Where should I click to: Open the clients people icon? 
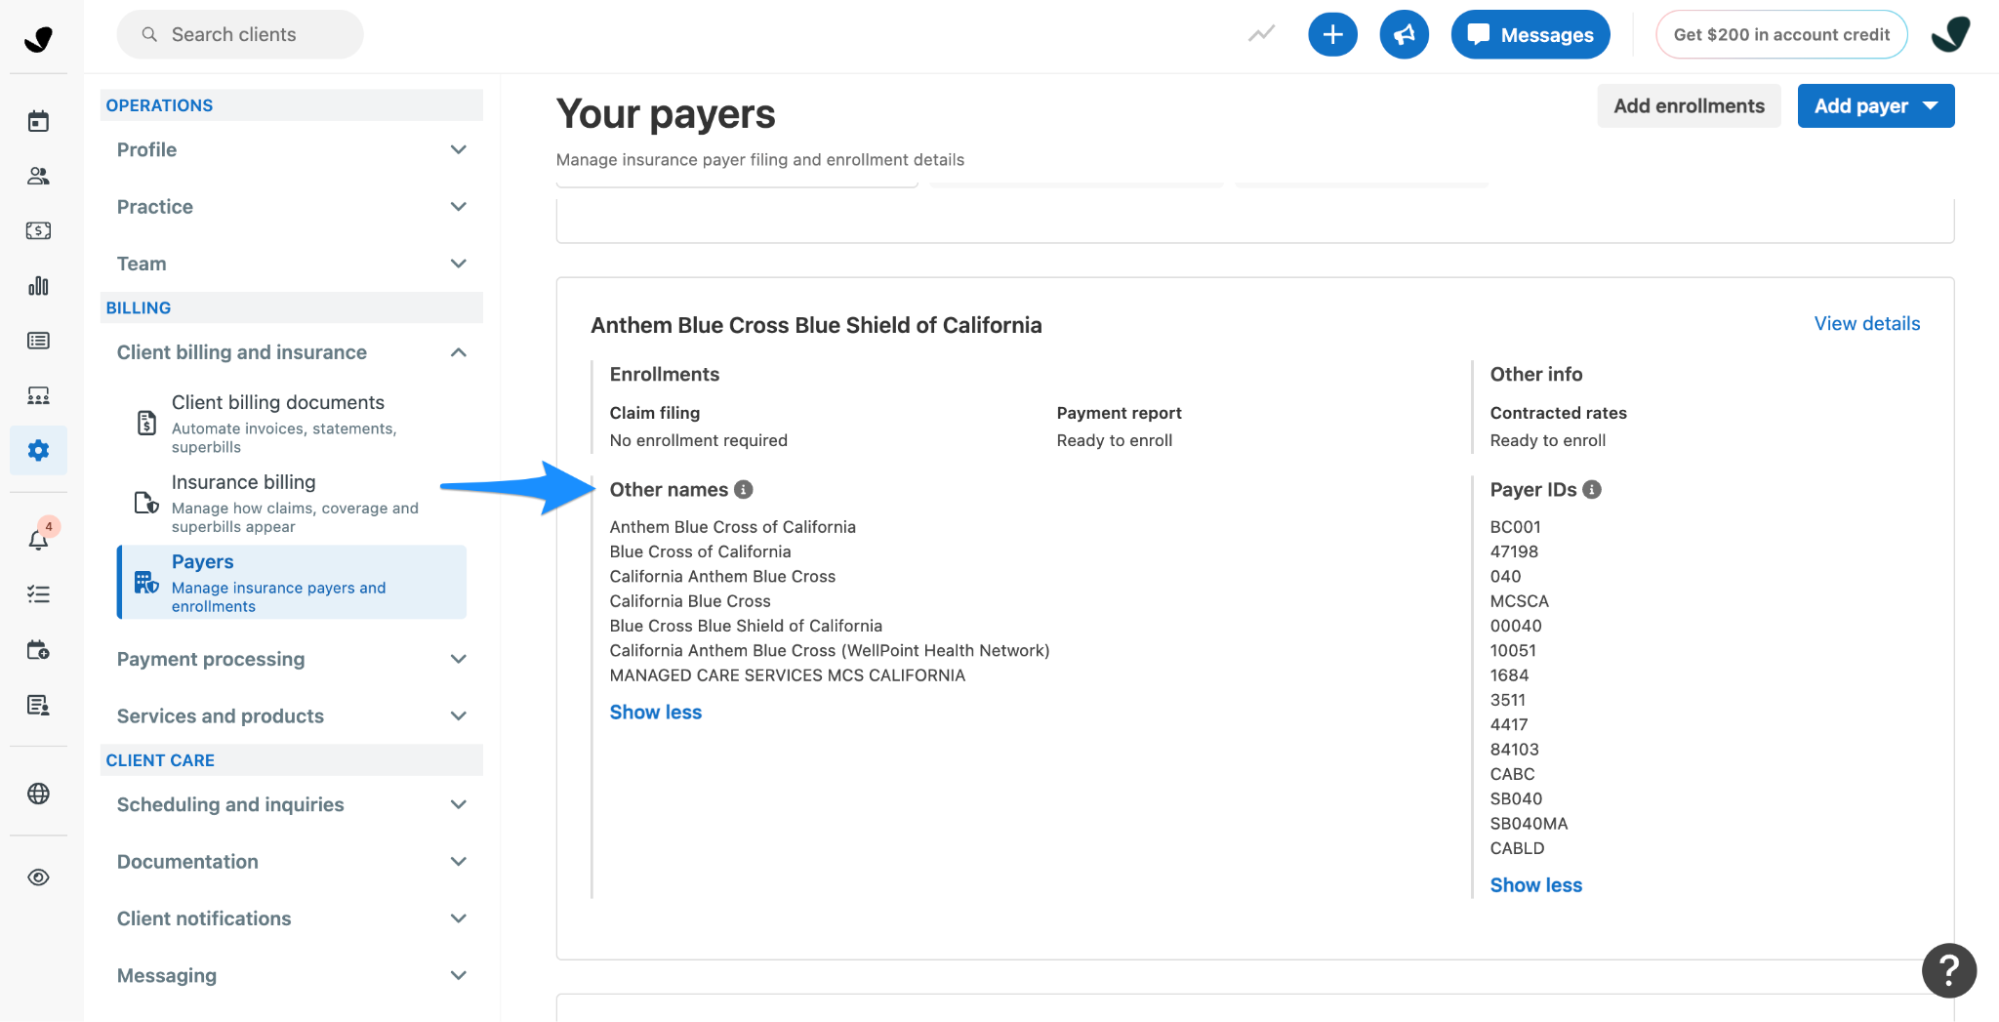coord(38,176)
